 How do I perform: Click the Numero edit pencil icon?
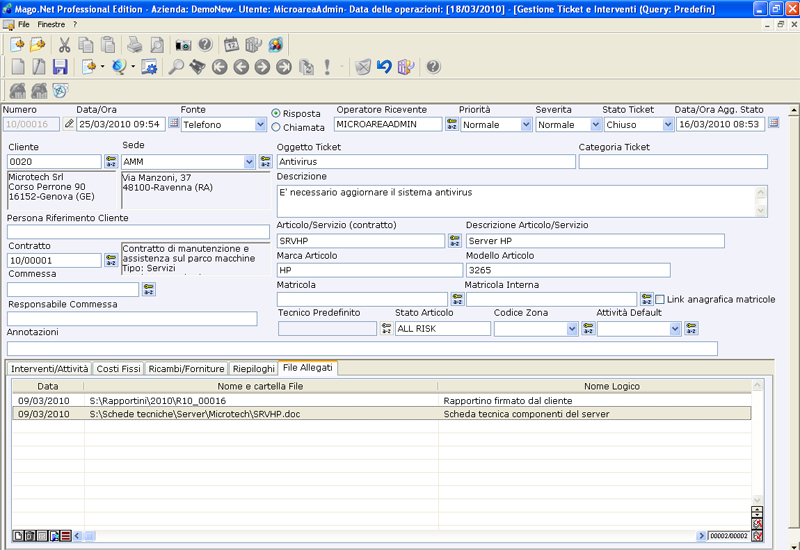click(x=69, y=124)
